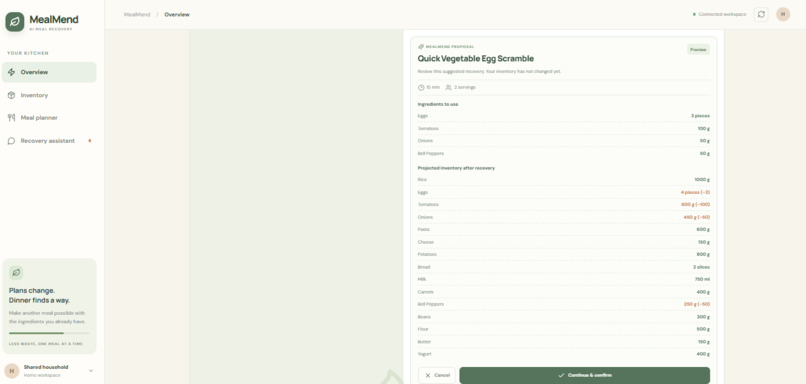
Task: Open the Overview lightning icon in sidebar
Action: (11, 72)
